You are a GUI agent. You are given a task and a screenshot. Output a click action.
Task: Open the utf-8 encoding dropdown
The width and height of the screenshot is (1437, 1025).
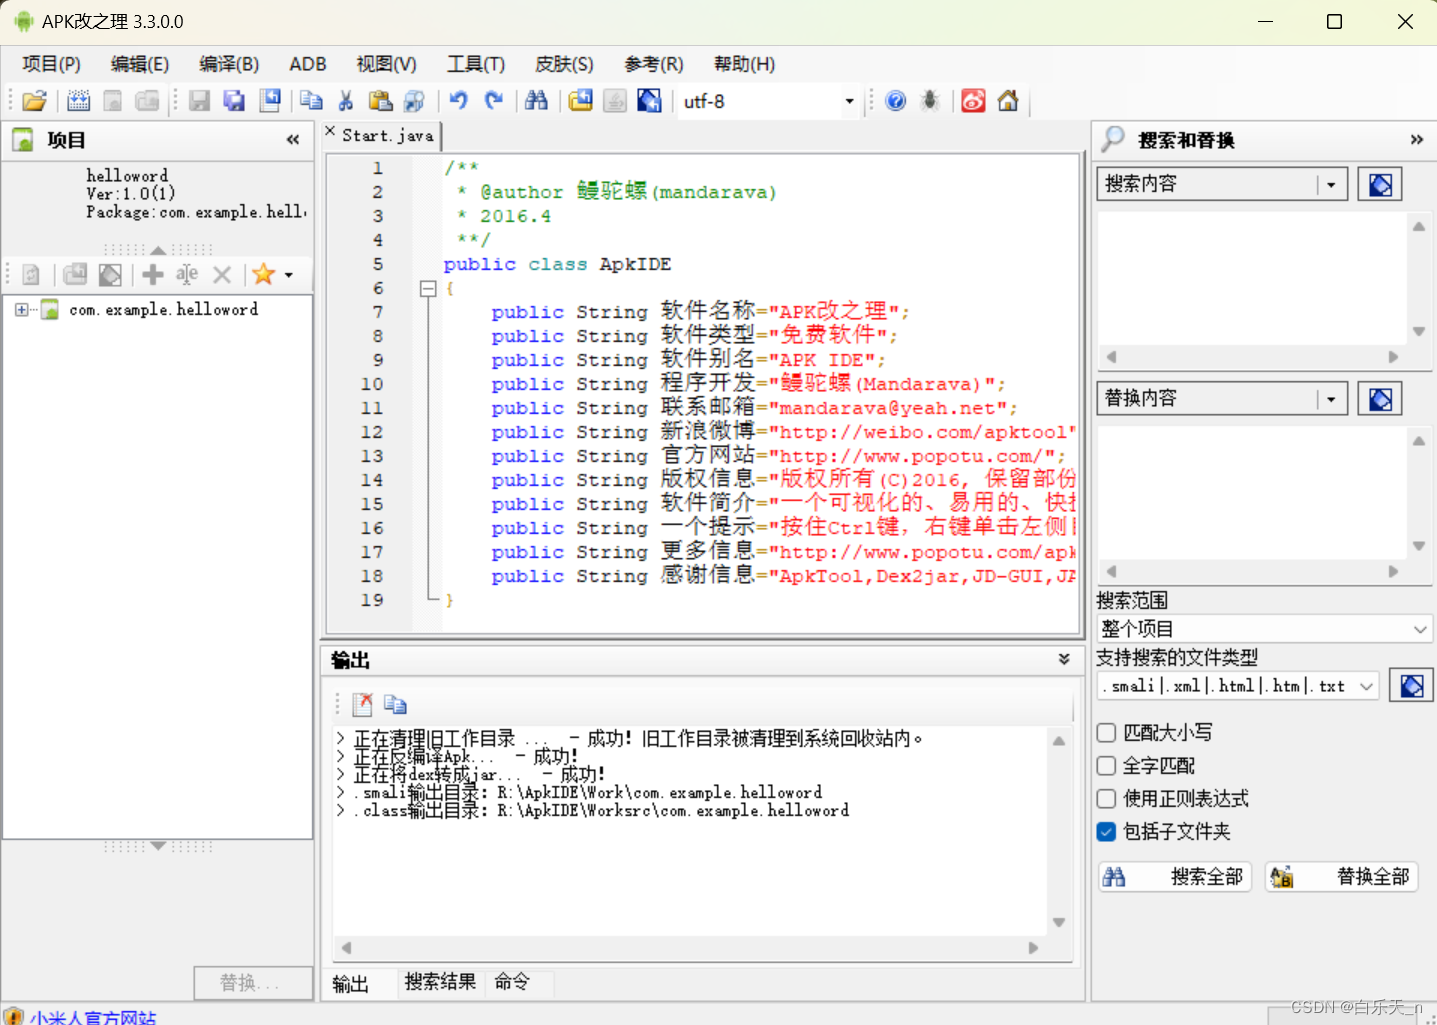point(849,101)
